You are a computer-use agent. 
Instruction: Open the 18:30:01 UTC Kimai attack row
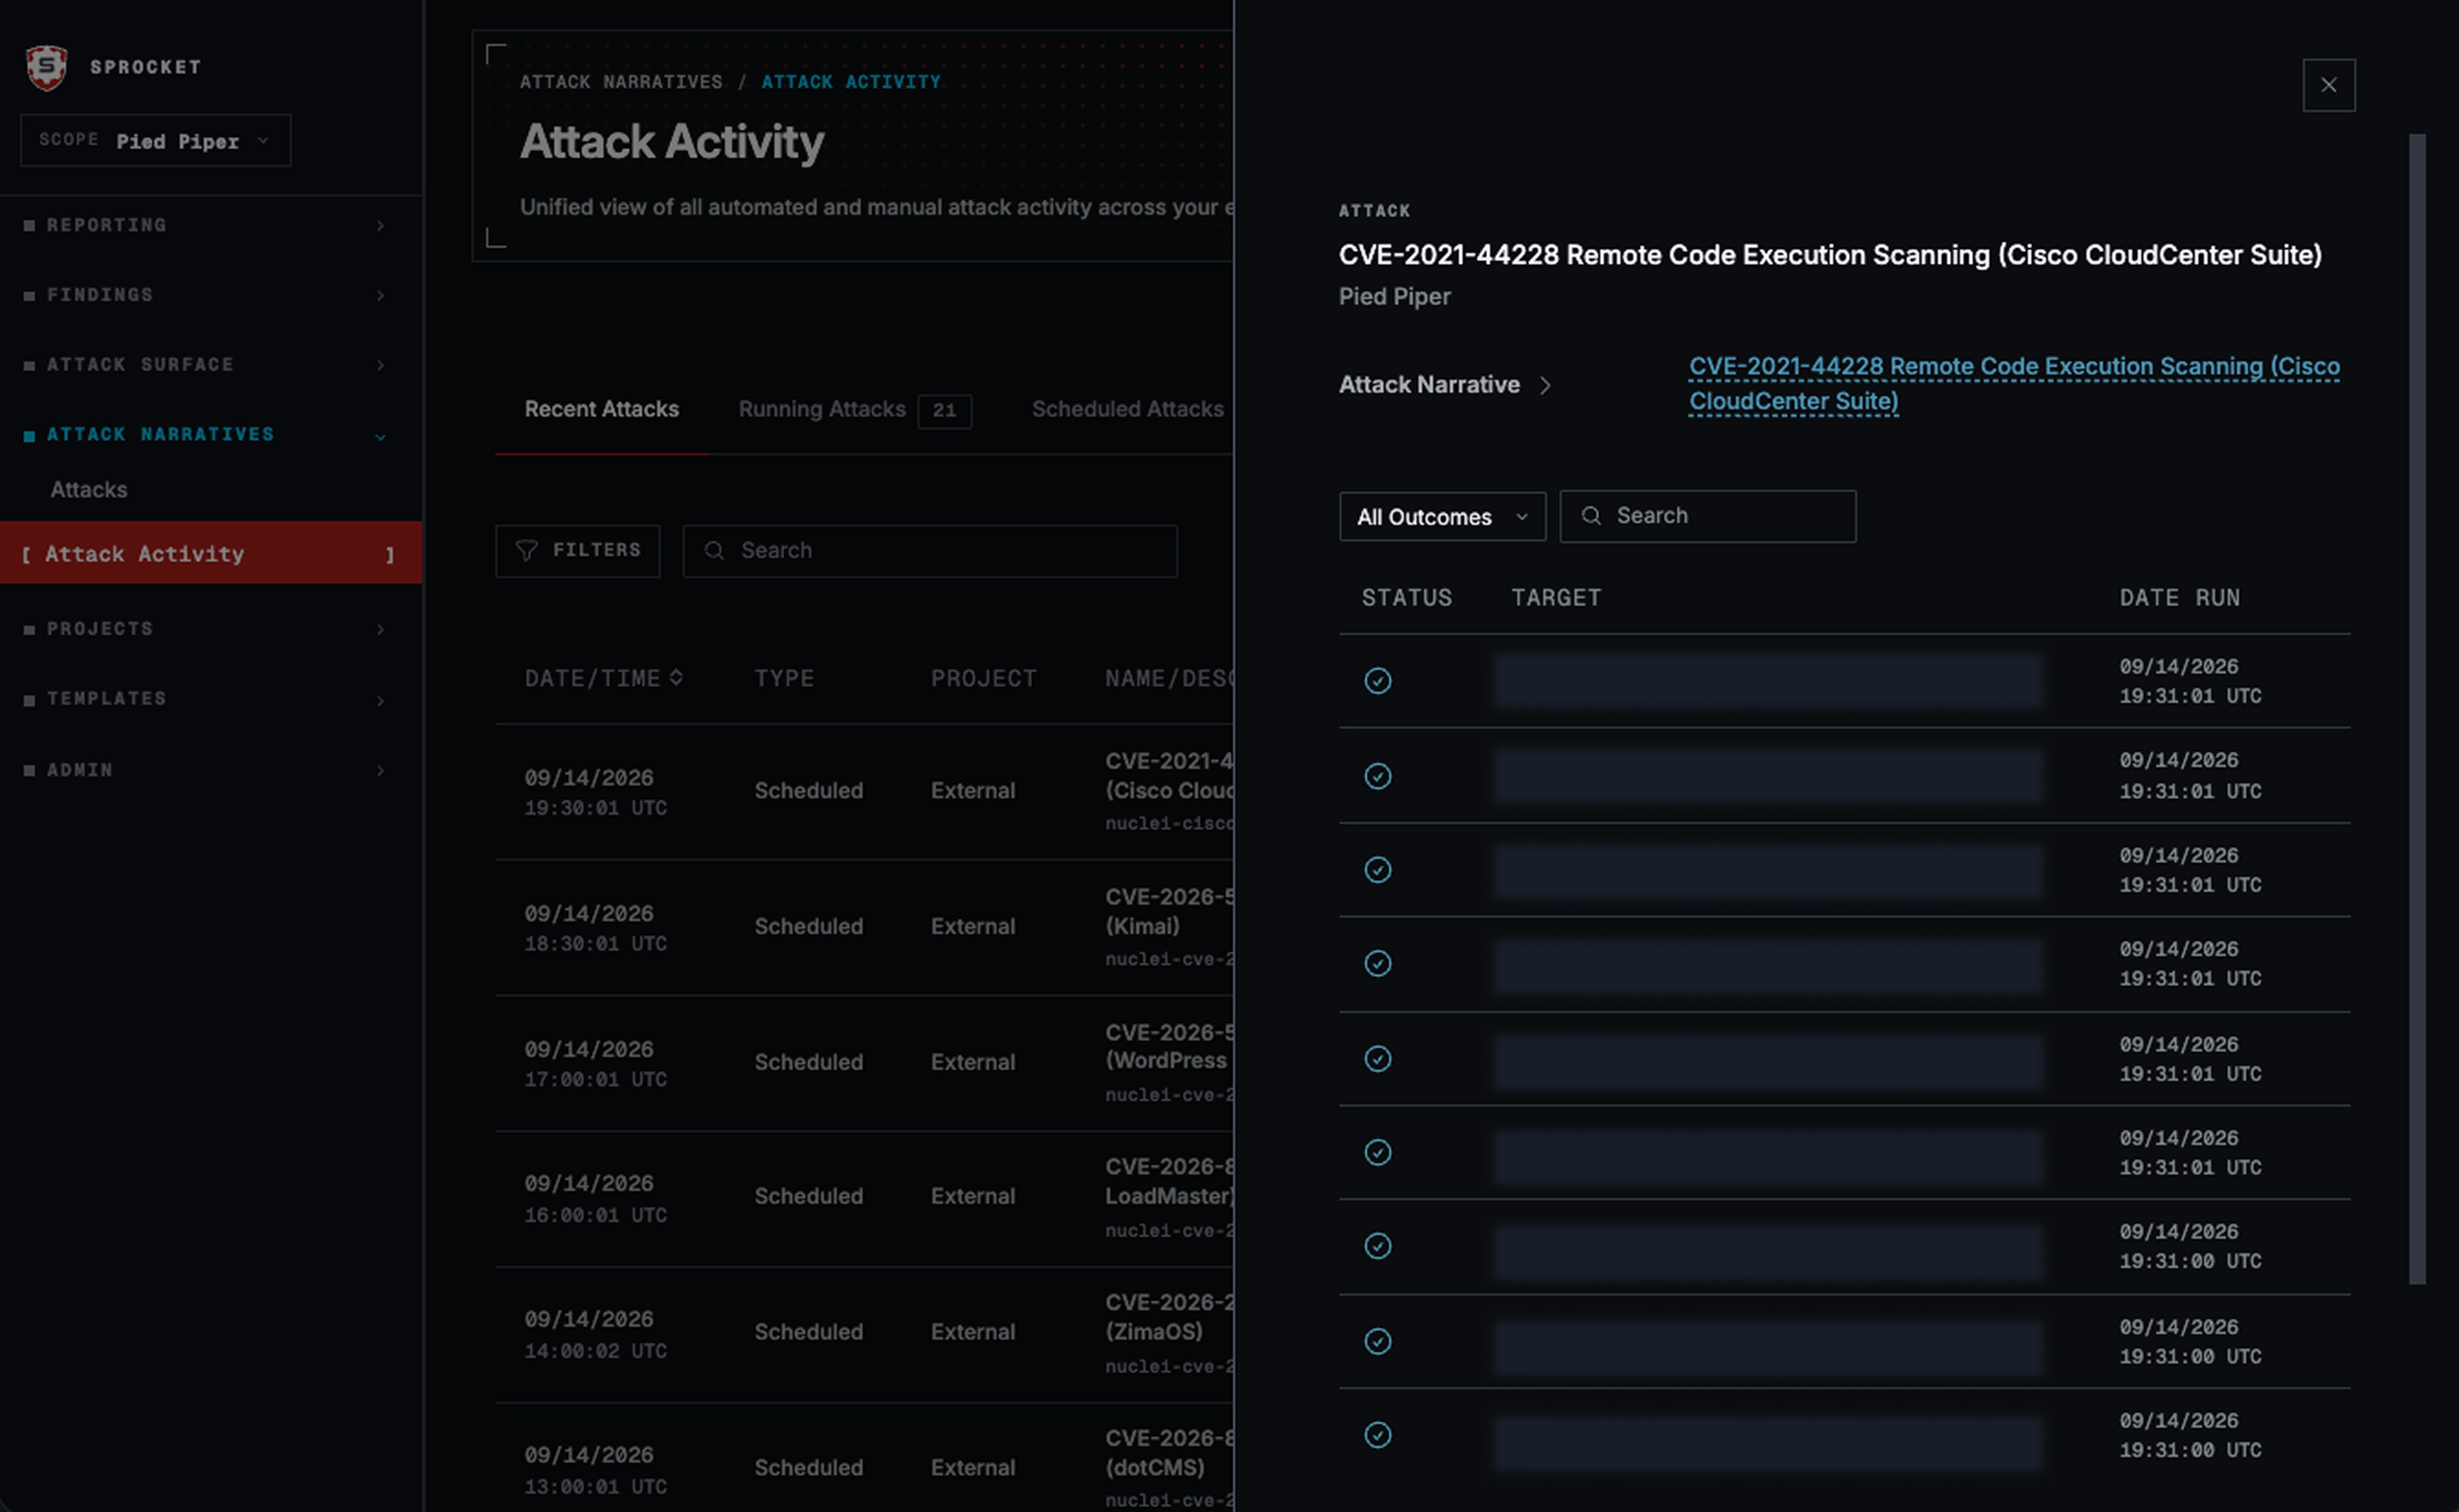[x=864, y=927]
